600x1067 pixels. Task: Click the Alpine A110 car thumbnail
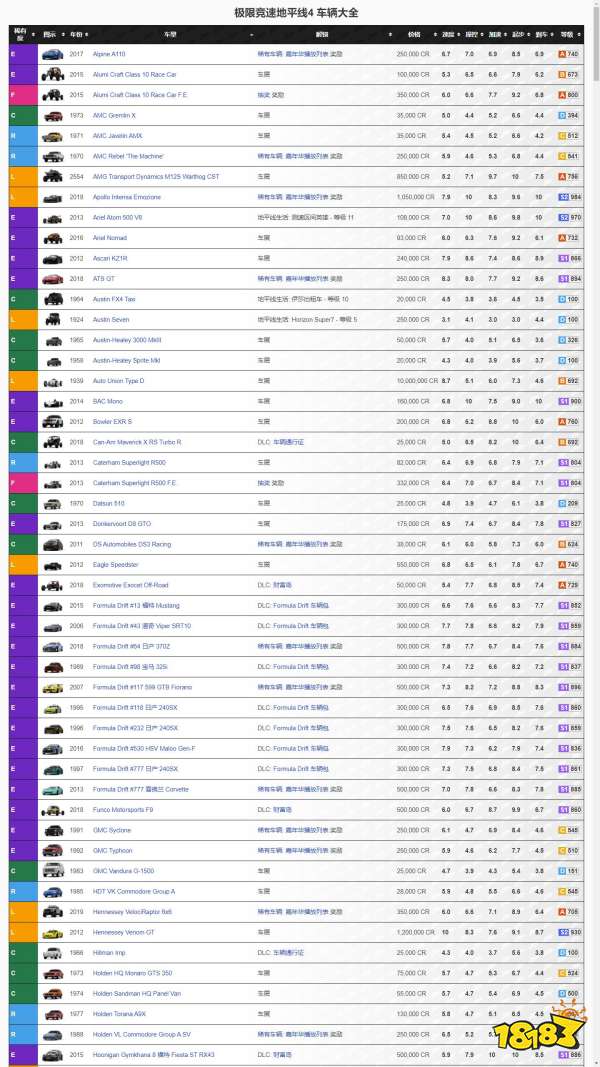pyautogui.click(x=52, y=54)
